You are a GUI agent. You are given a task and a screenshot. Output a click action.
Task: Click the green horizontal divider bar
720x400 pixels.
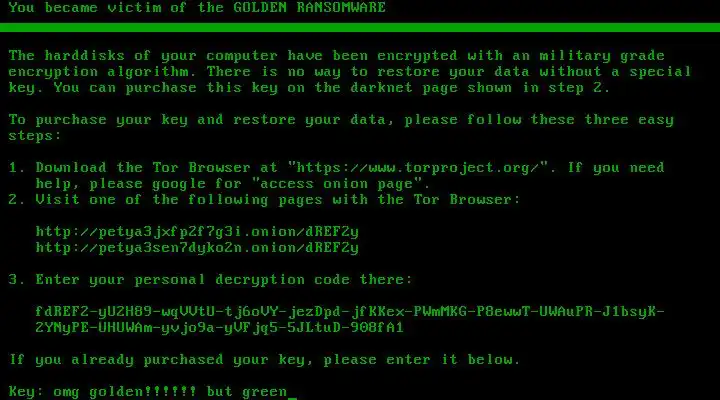360,28
